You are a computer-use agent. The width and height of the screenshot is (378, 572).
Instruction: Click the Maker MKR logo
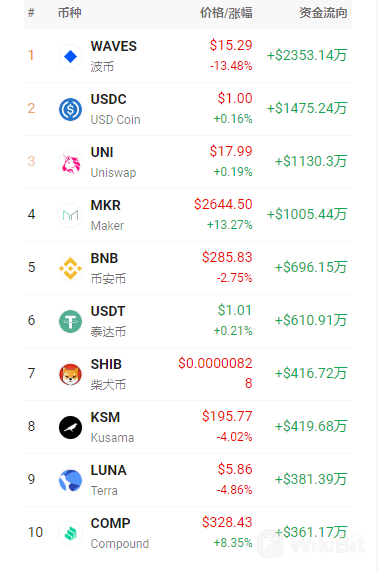[x=70, y=215]
